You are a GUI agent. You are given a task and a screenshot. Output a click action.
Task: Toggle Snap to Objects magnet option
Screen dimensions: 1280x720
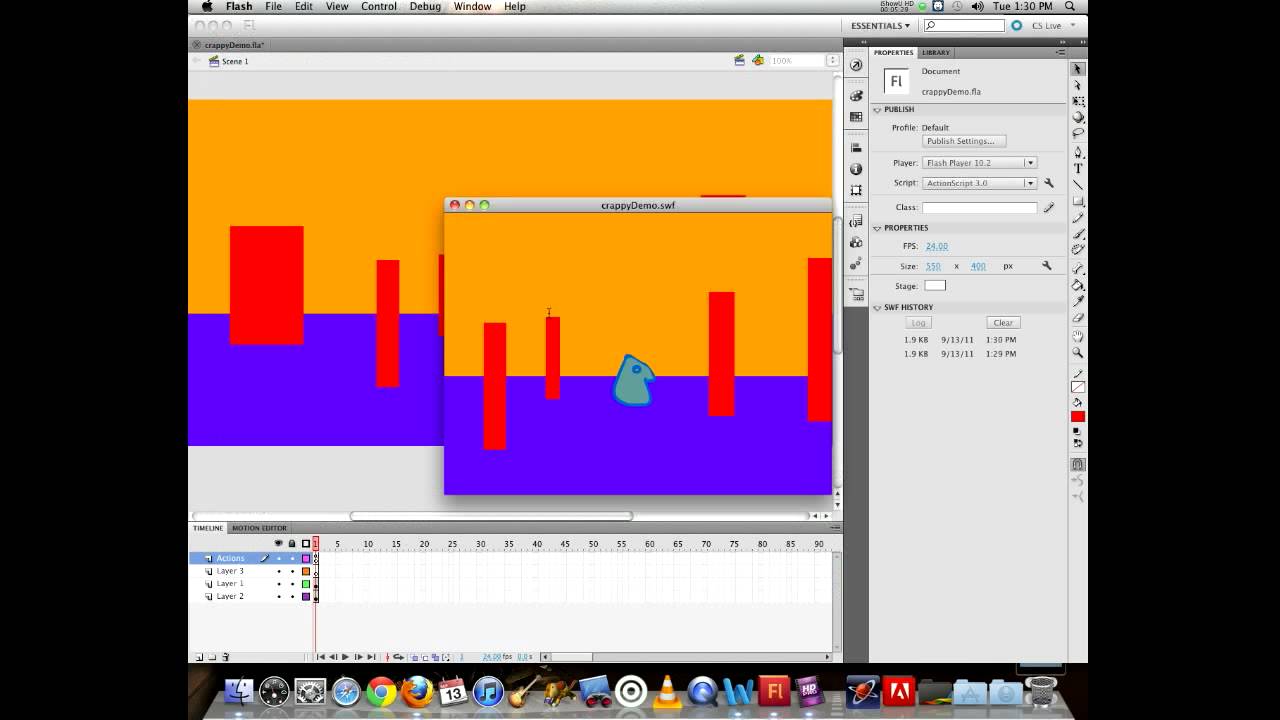point(1078,464)
